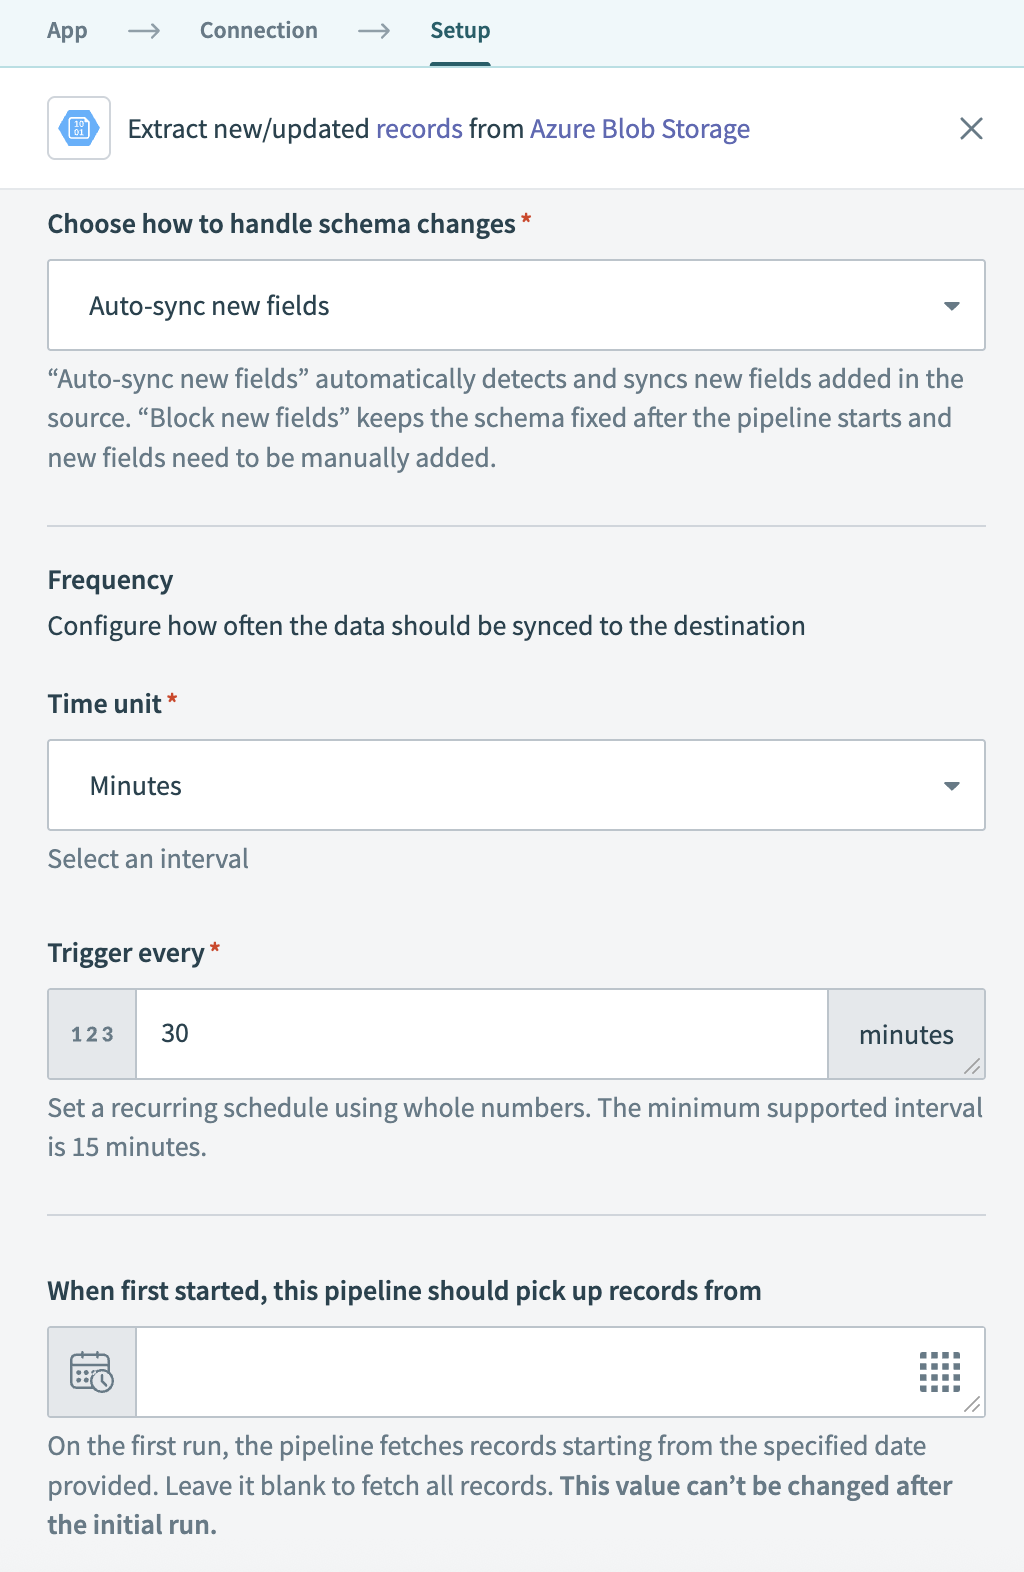This screenshot has width=1024, height=1572.
Task: Close the extractor setup panel
Action: pyautogui.click(x=971, y=128)
